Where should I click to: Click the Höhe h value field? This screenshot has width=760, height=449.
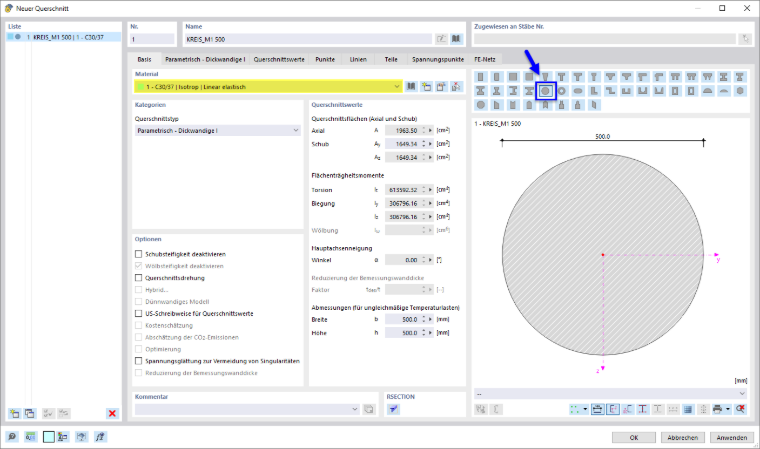point(403,333)
